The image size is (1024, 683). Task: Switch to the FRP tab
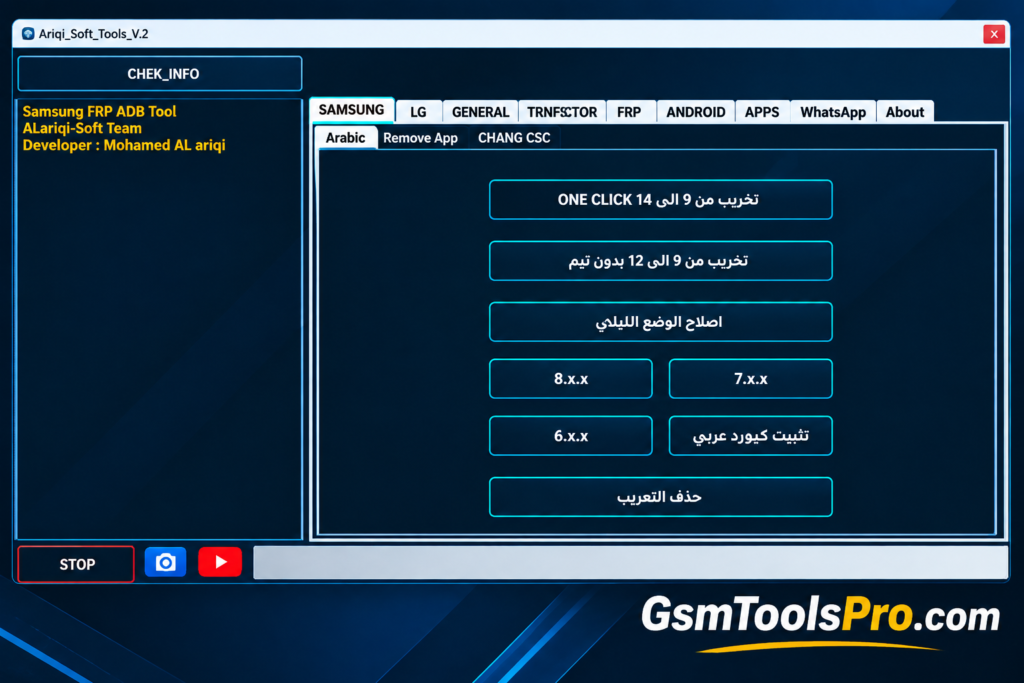pos(630,112)
